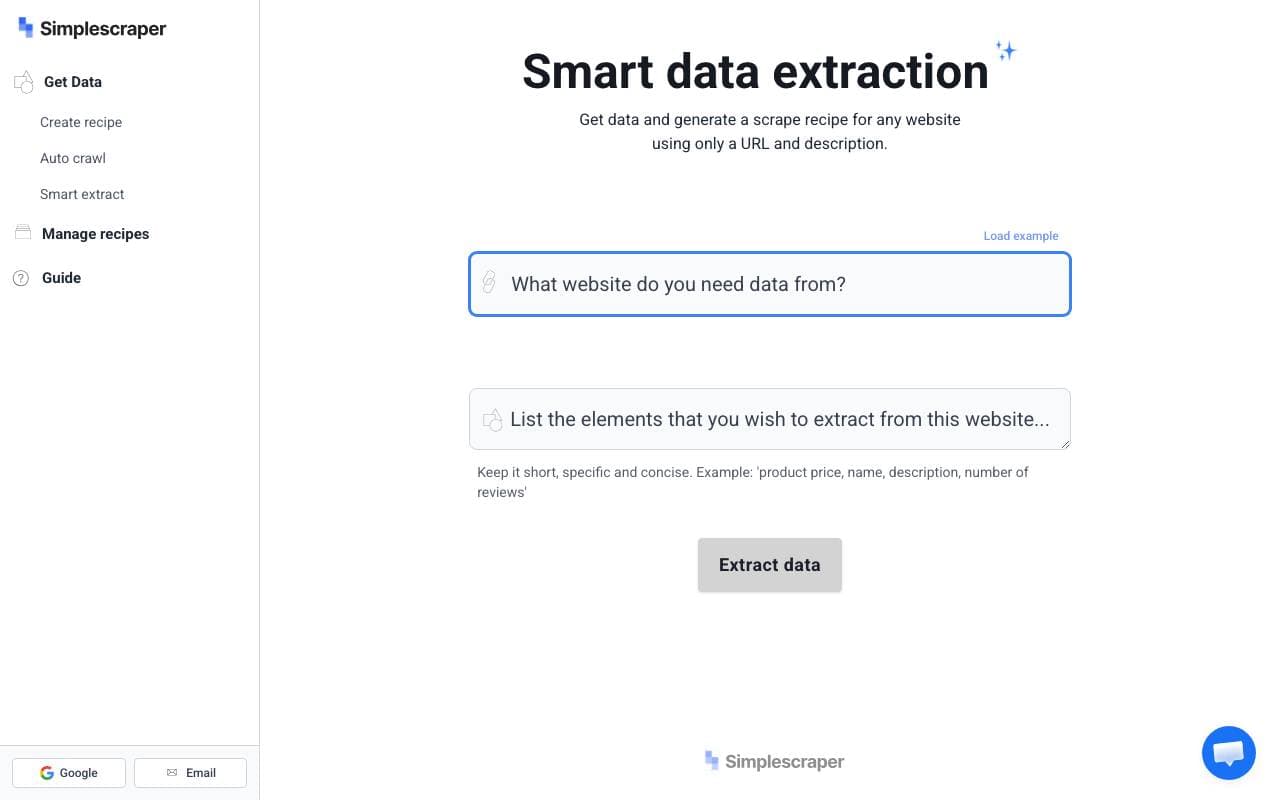Click the Get Data pointer icon
Viewport: 1280px width, 800px height.
[x=24, y=82]
